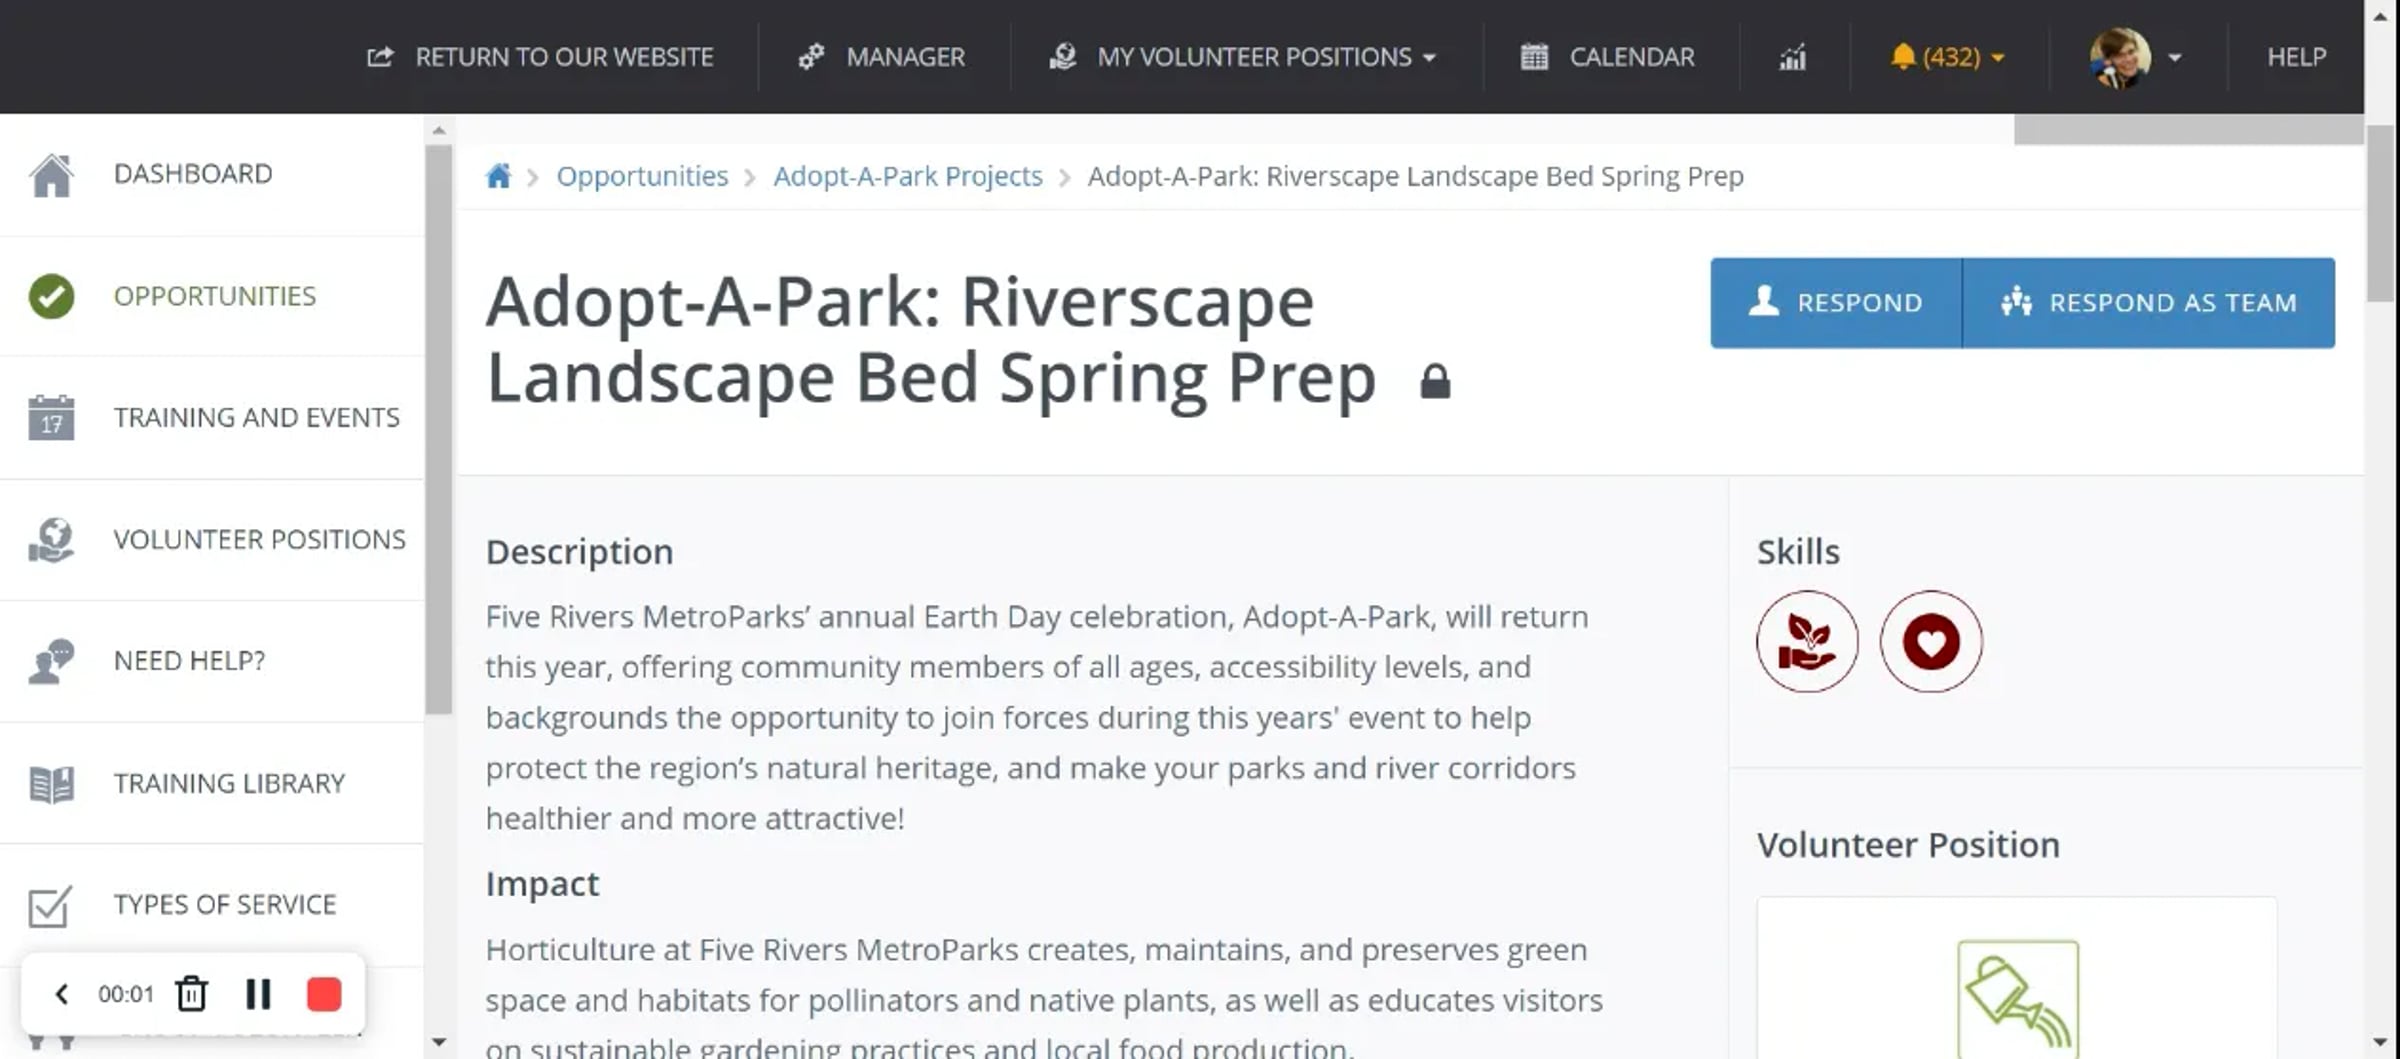Click the watering can volunteer position image

point(2018,998)
